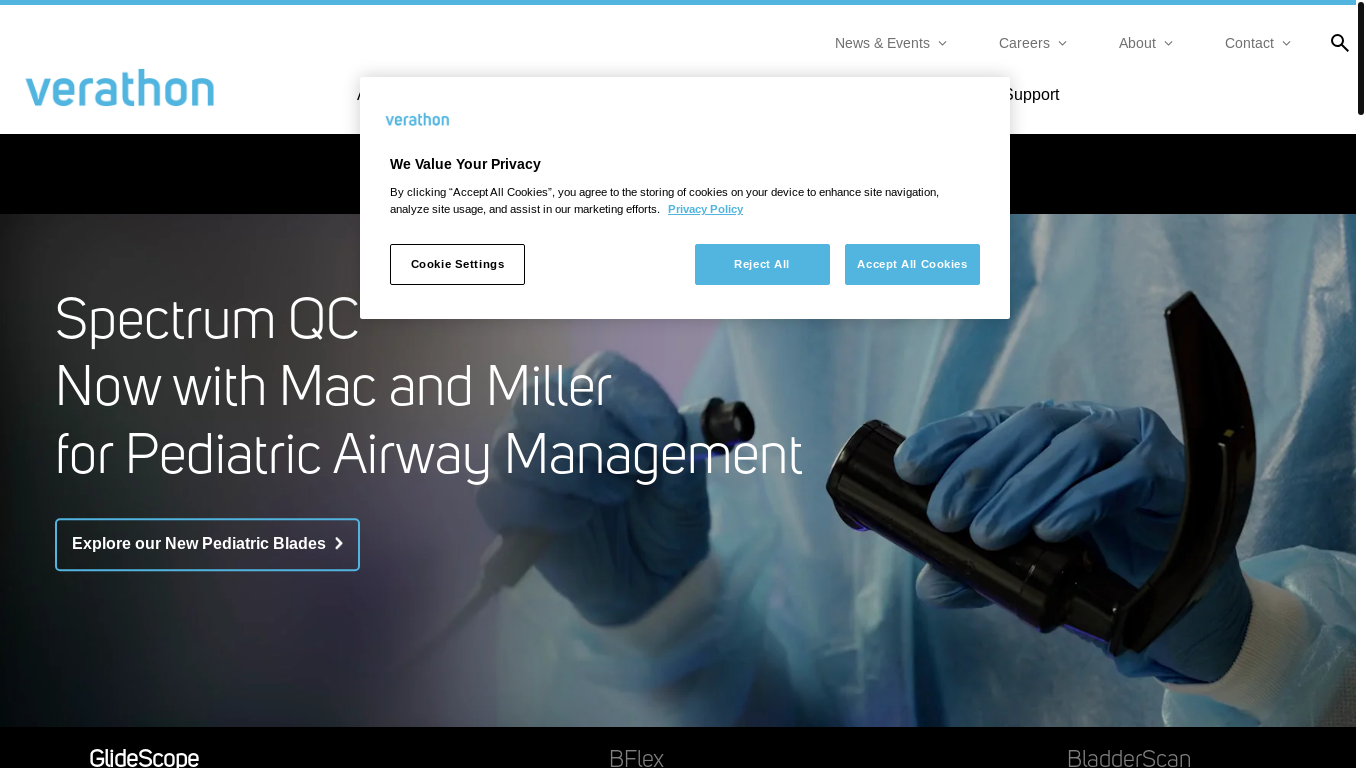Open the About menu
The image size is (1366, 768).
pyautogui.click(x=1137, y=43)
